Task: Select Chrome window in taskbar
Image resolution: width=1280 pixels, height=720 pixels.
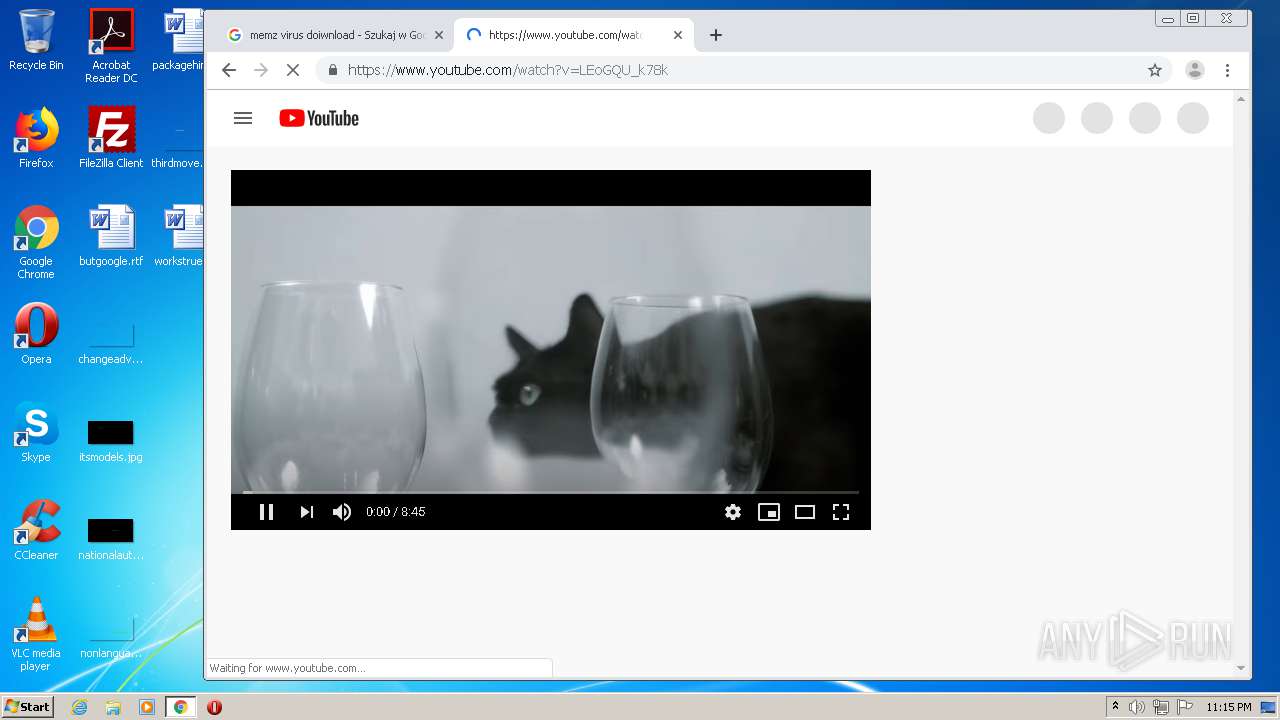Action: click(x=181, y=707)
